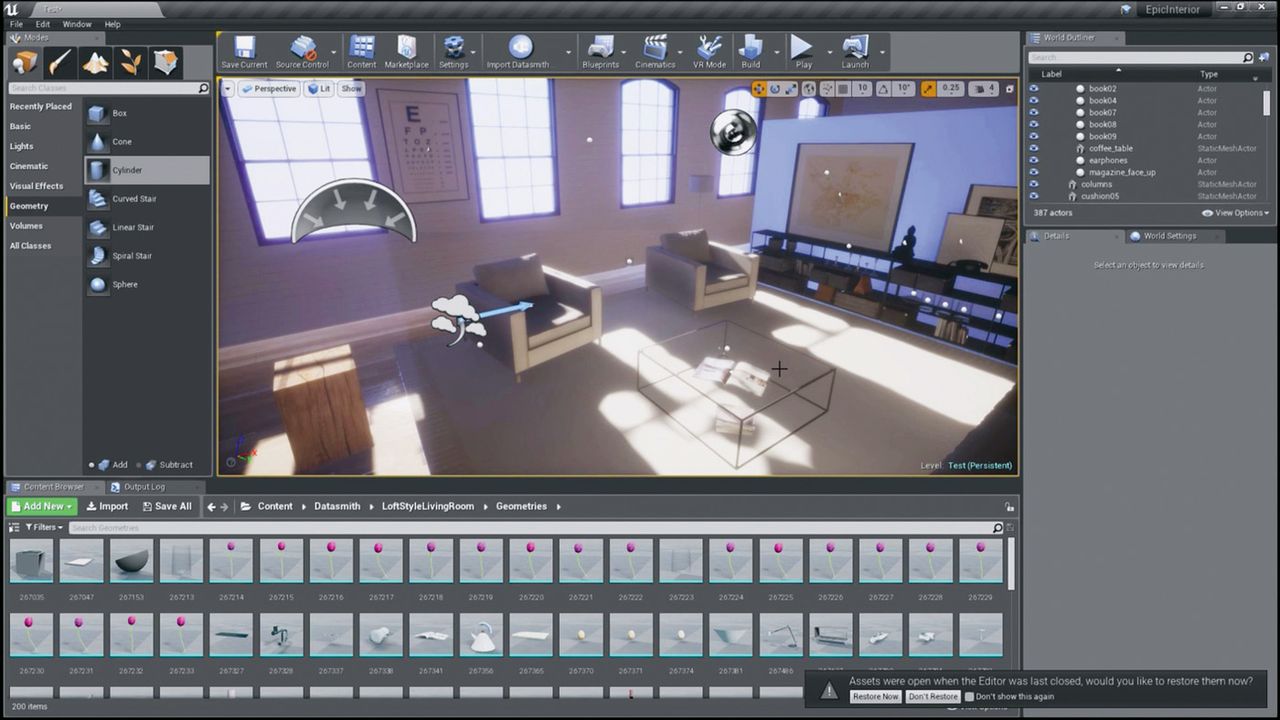Maximize the viewport with the corner icon
Image resolution: width=1280 pixels, height=720 pixels.
tap(1009, 89)
